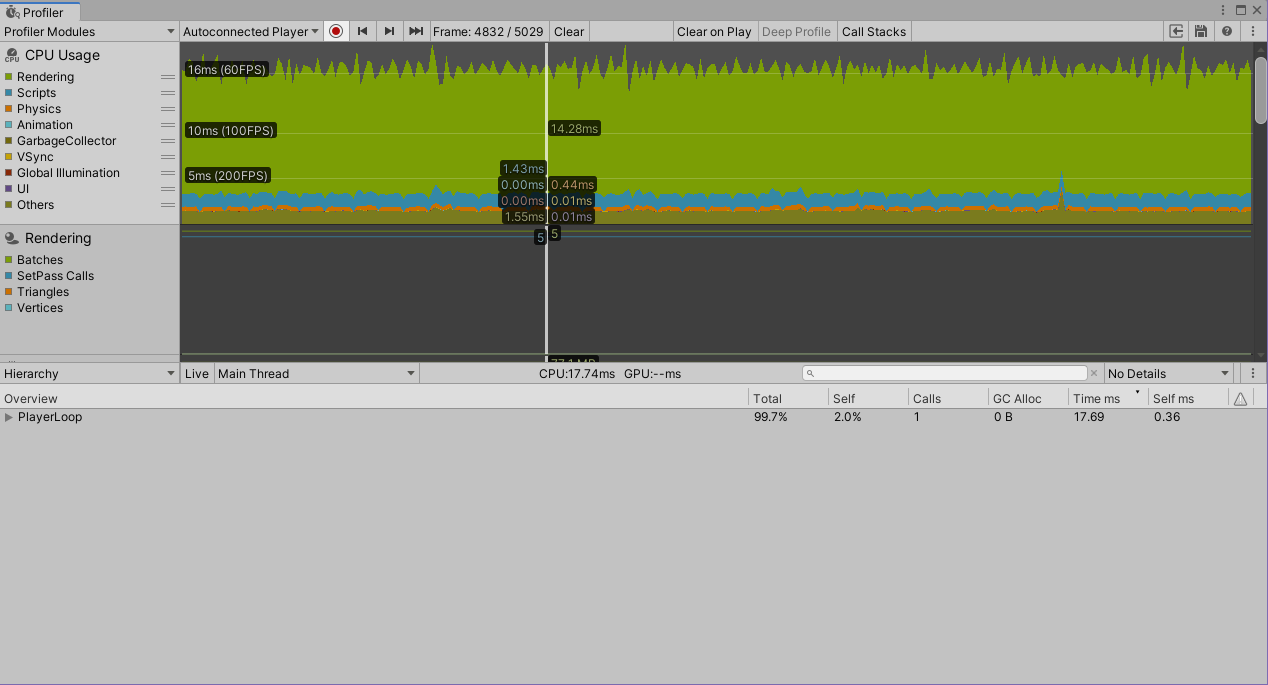Open profiler help via the question mark icon
Image resolution: width=1268 pixels, height=685 pixels.
coord(1226,31)
